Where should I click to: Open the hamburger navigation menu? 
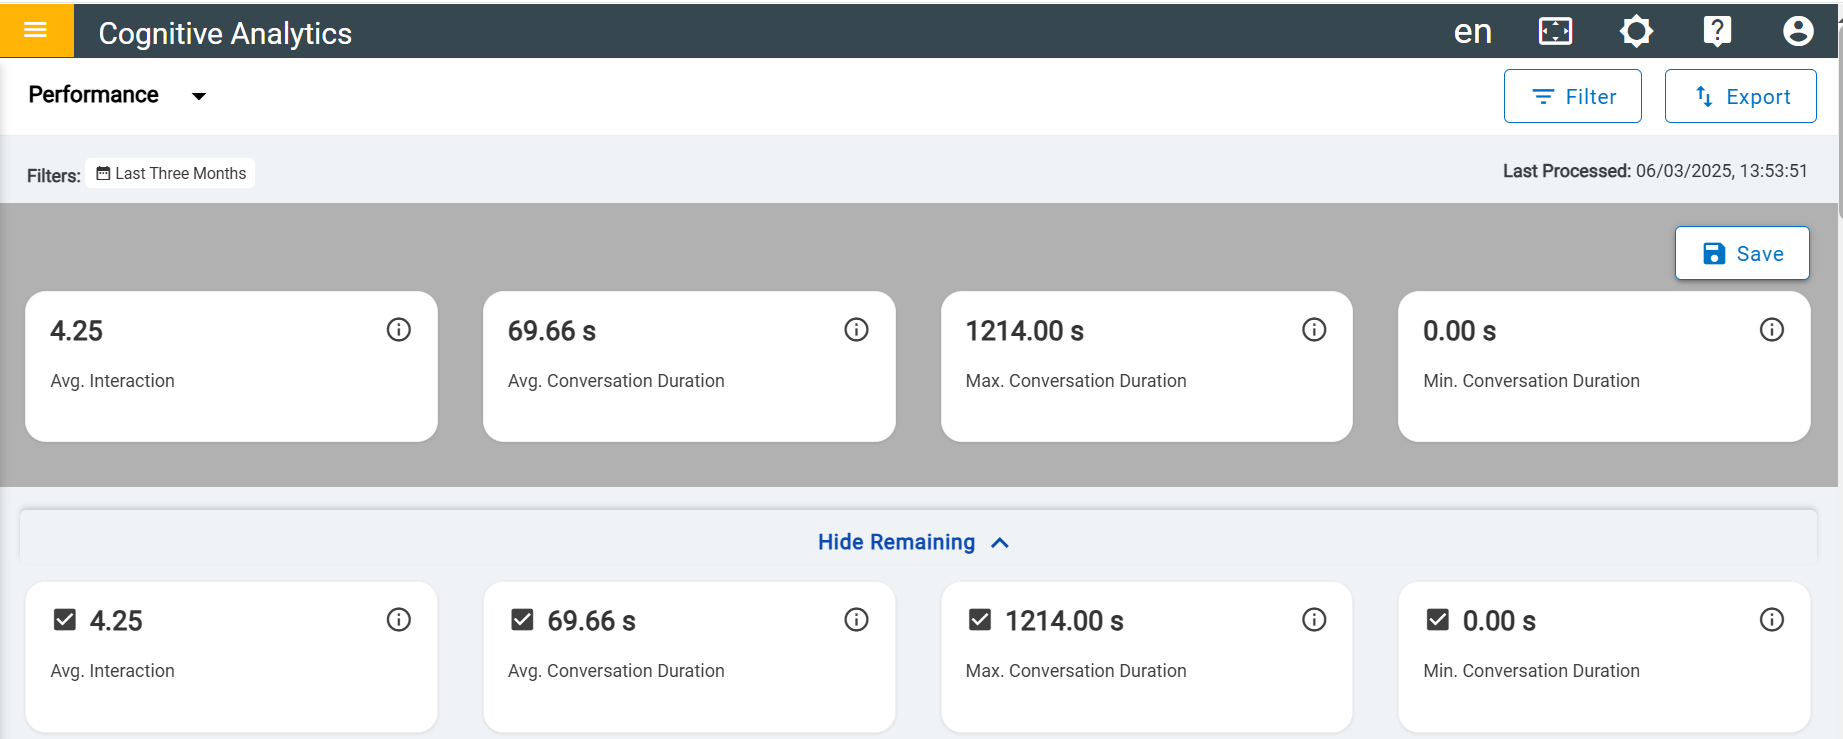point(36,30)
